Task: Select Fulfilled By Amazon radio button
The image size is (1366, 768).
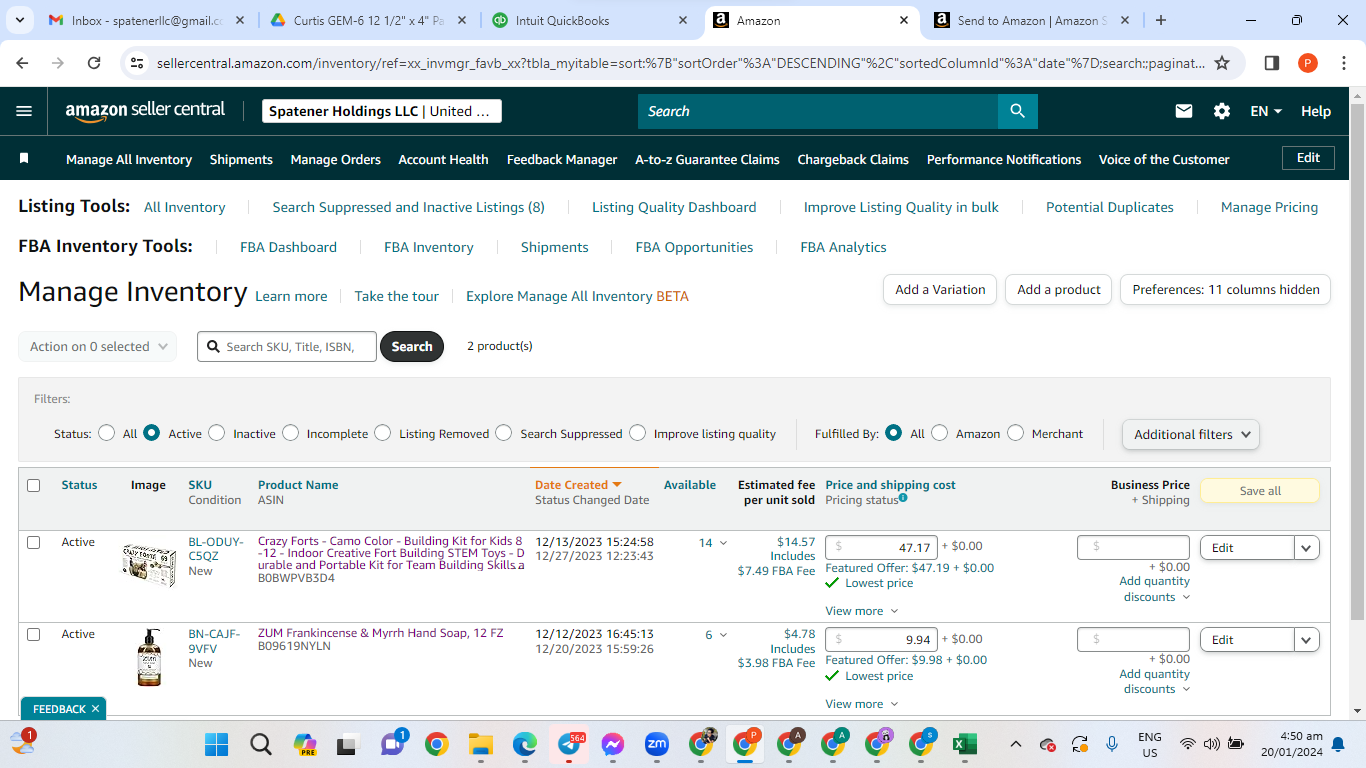Action: pos(939,433)
